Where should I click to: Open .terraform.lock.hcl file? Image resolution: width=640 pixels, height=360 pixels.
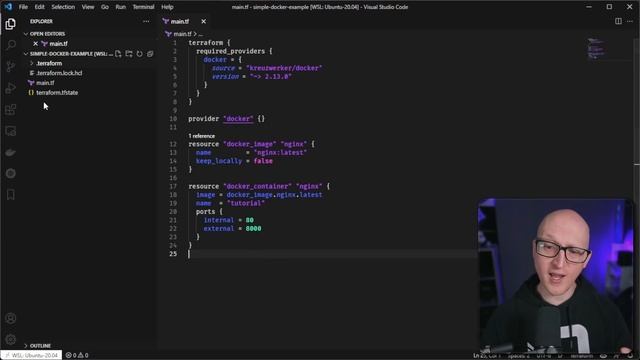pyautogui.click(x=59, y=73)
